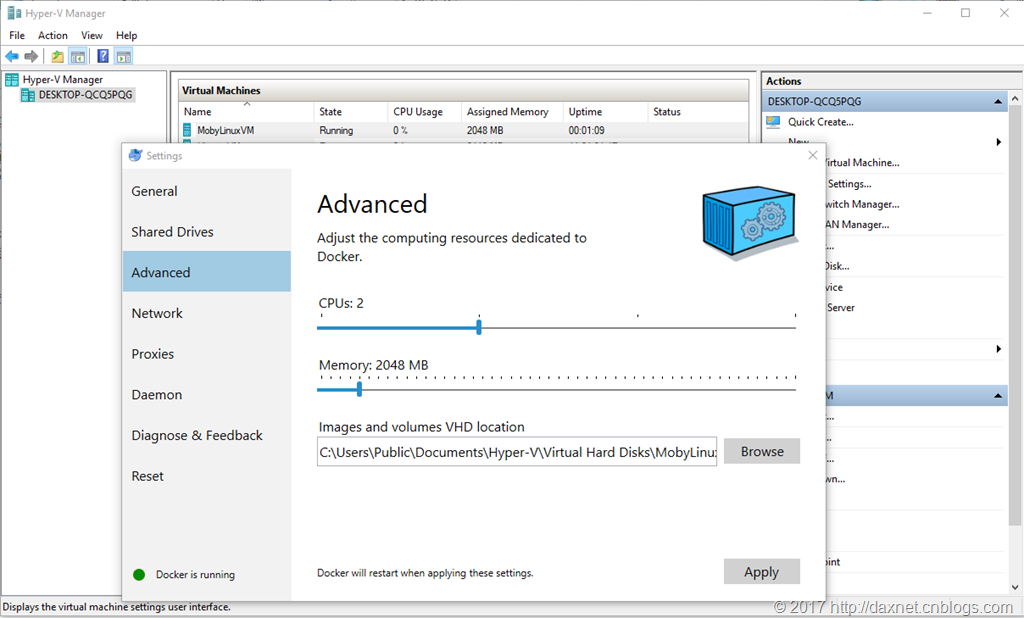Click the 0 % CPU usage cell

pyautogui.click(x=400, y=131)
